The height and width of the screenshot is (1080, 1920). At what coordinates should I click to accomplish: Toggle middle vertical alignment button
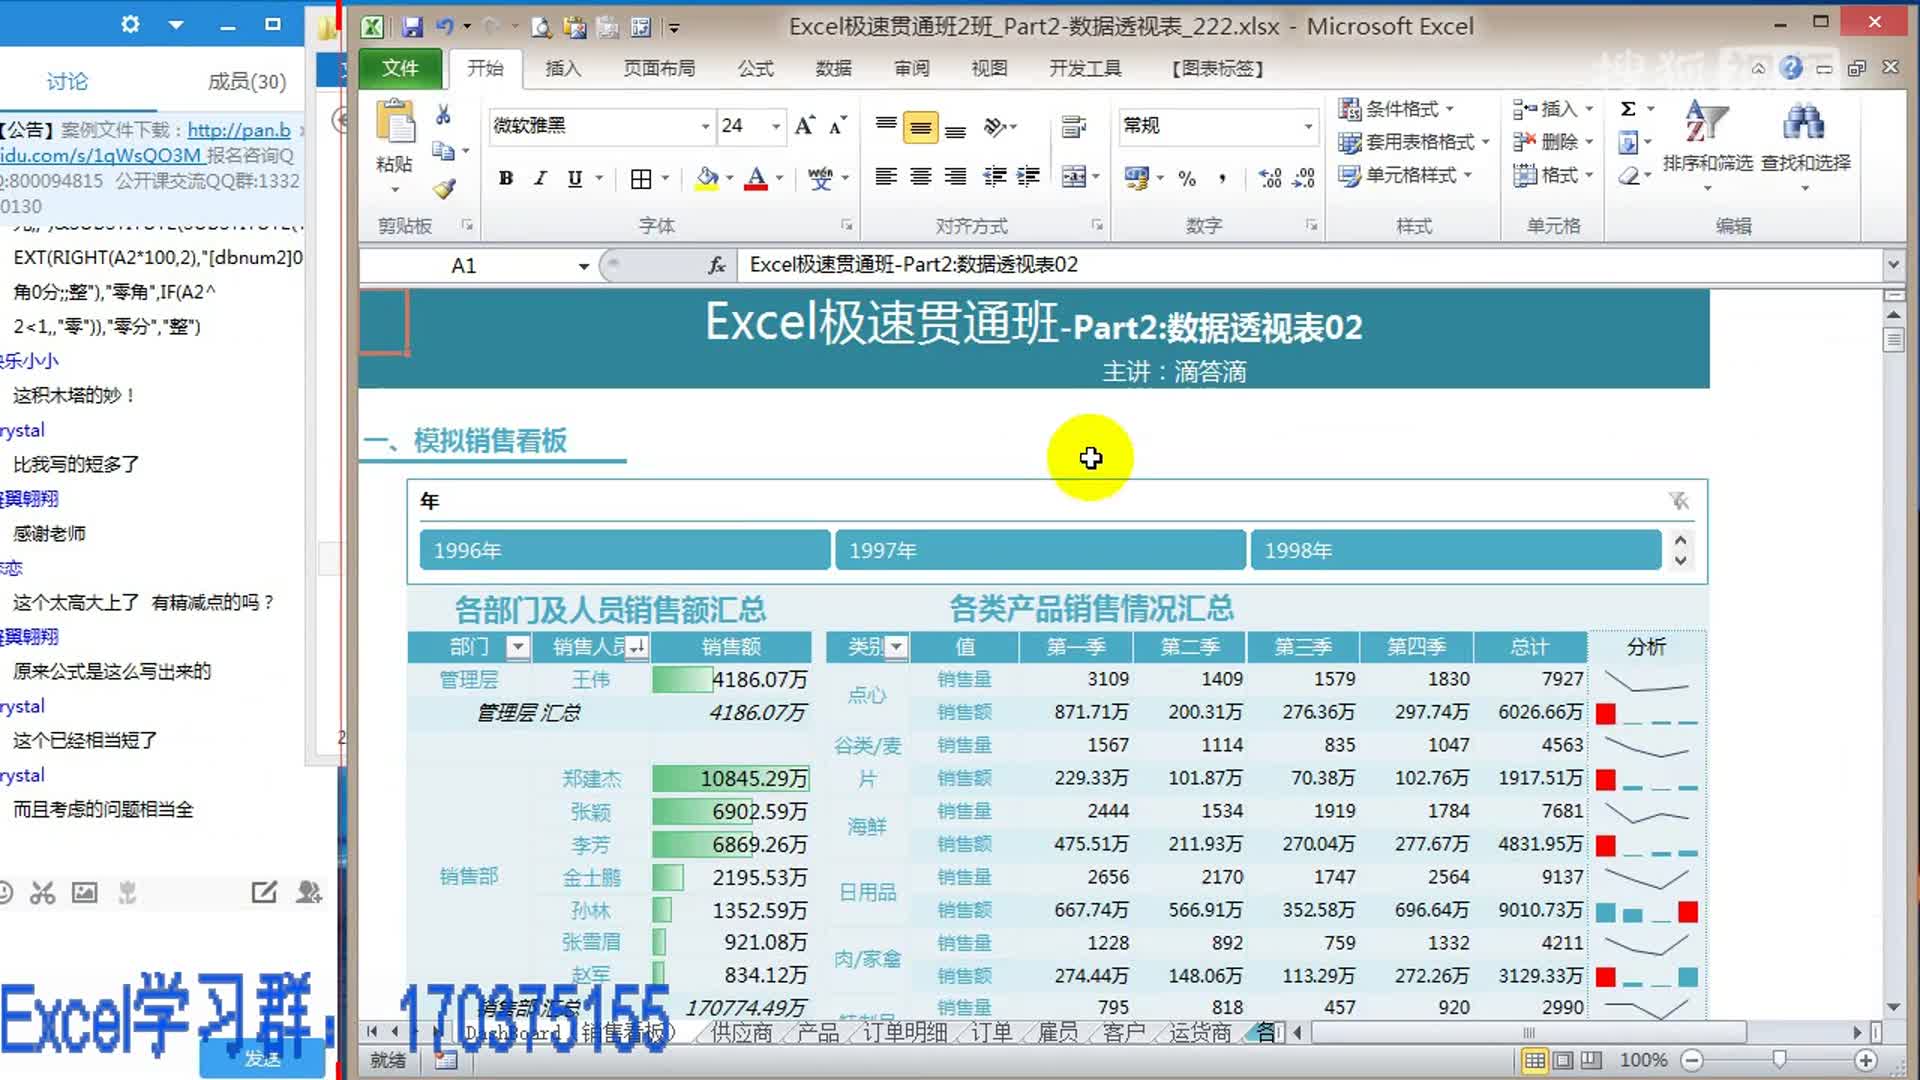[920, 127]
